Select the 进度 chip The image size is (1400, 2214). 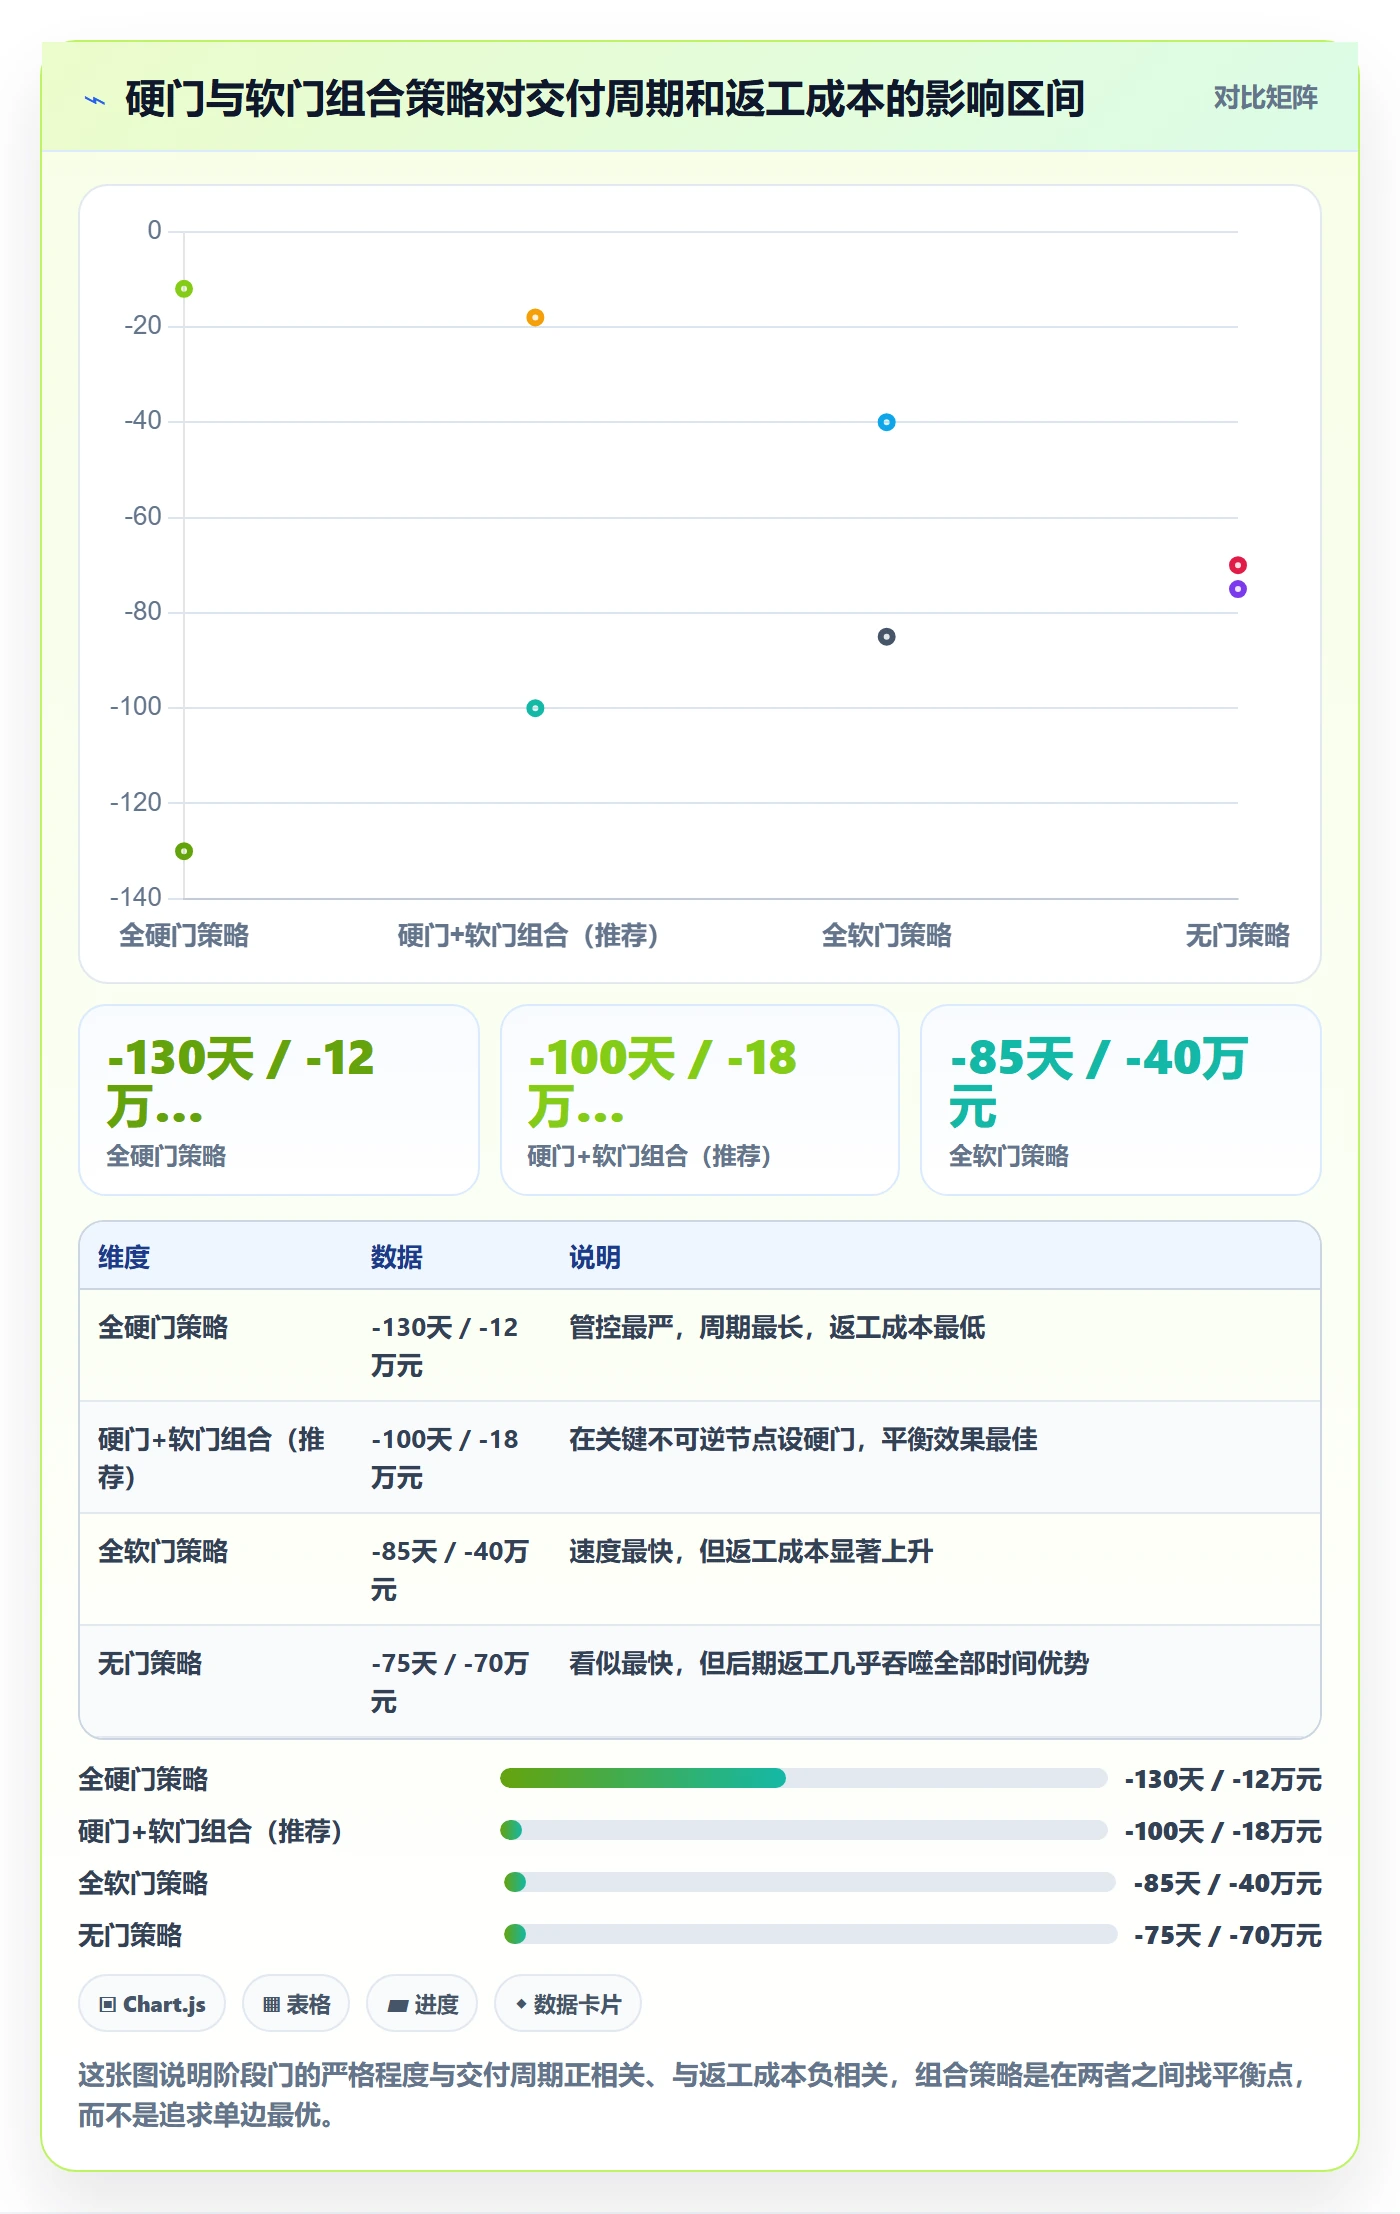(x=422, y=2004)
